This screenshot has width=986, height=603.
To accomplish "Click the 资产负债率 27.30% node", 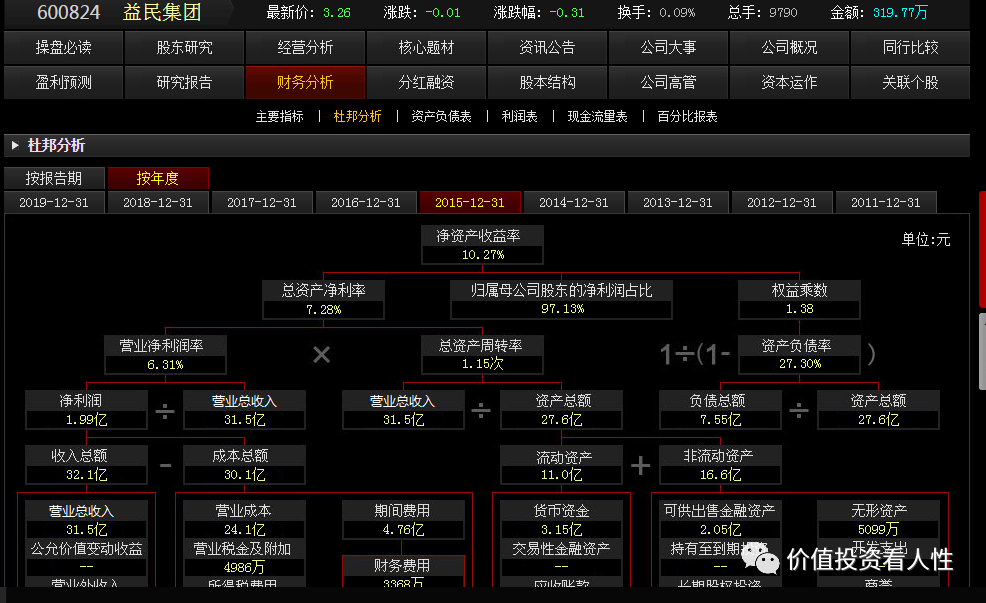I will coord(799,355).
